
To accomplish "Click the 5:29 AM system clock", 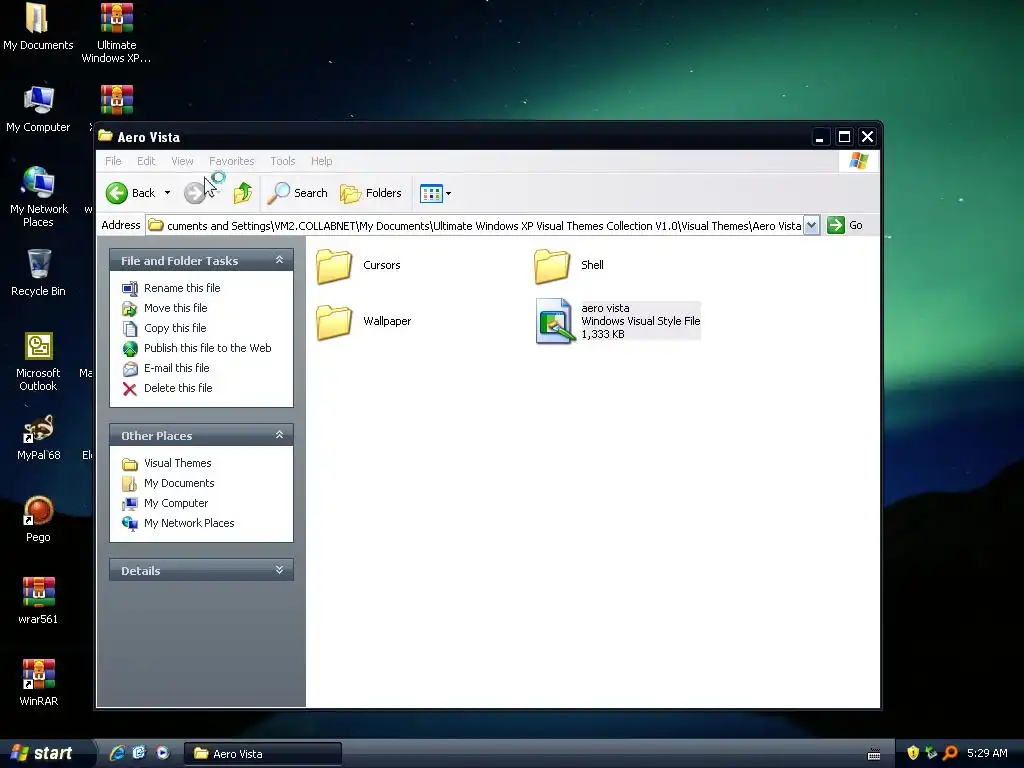I will pyautogui.click(x=987, y=753).
